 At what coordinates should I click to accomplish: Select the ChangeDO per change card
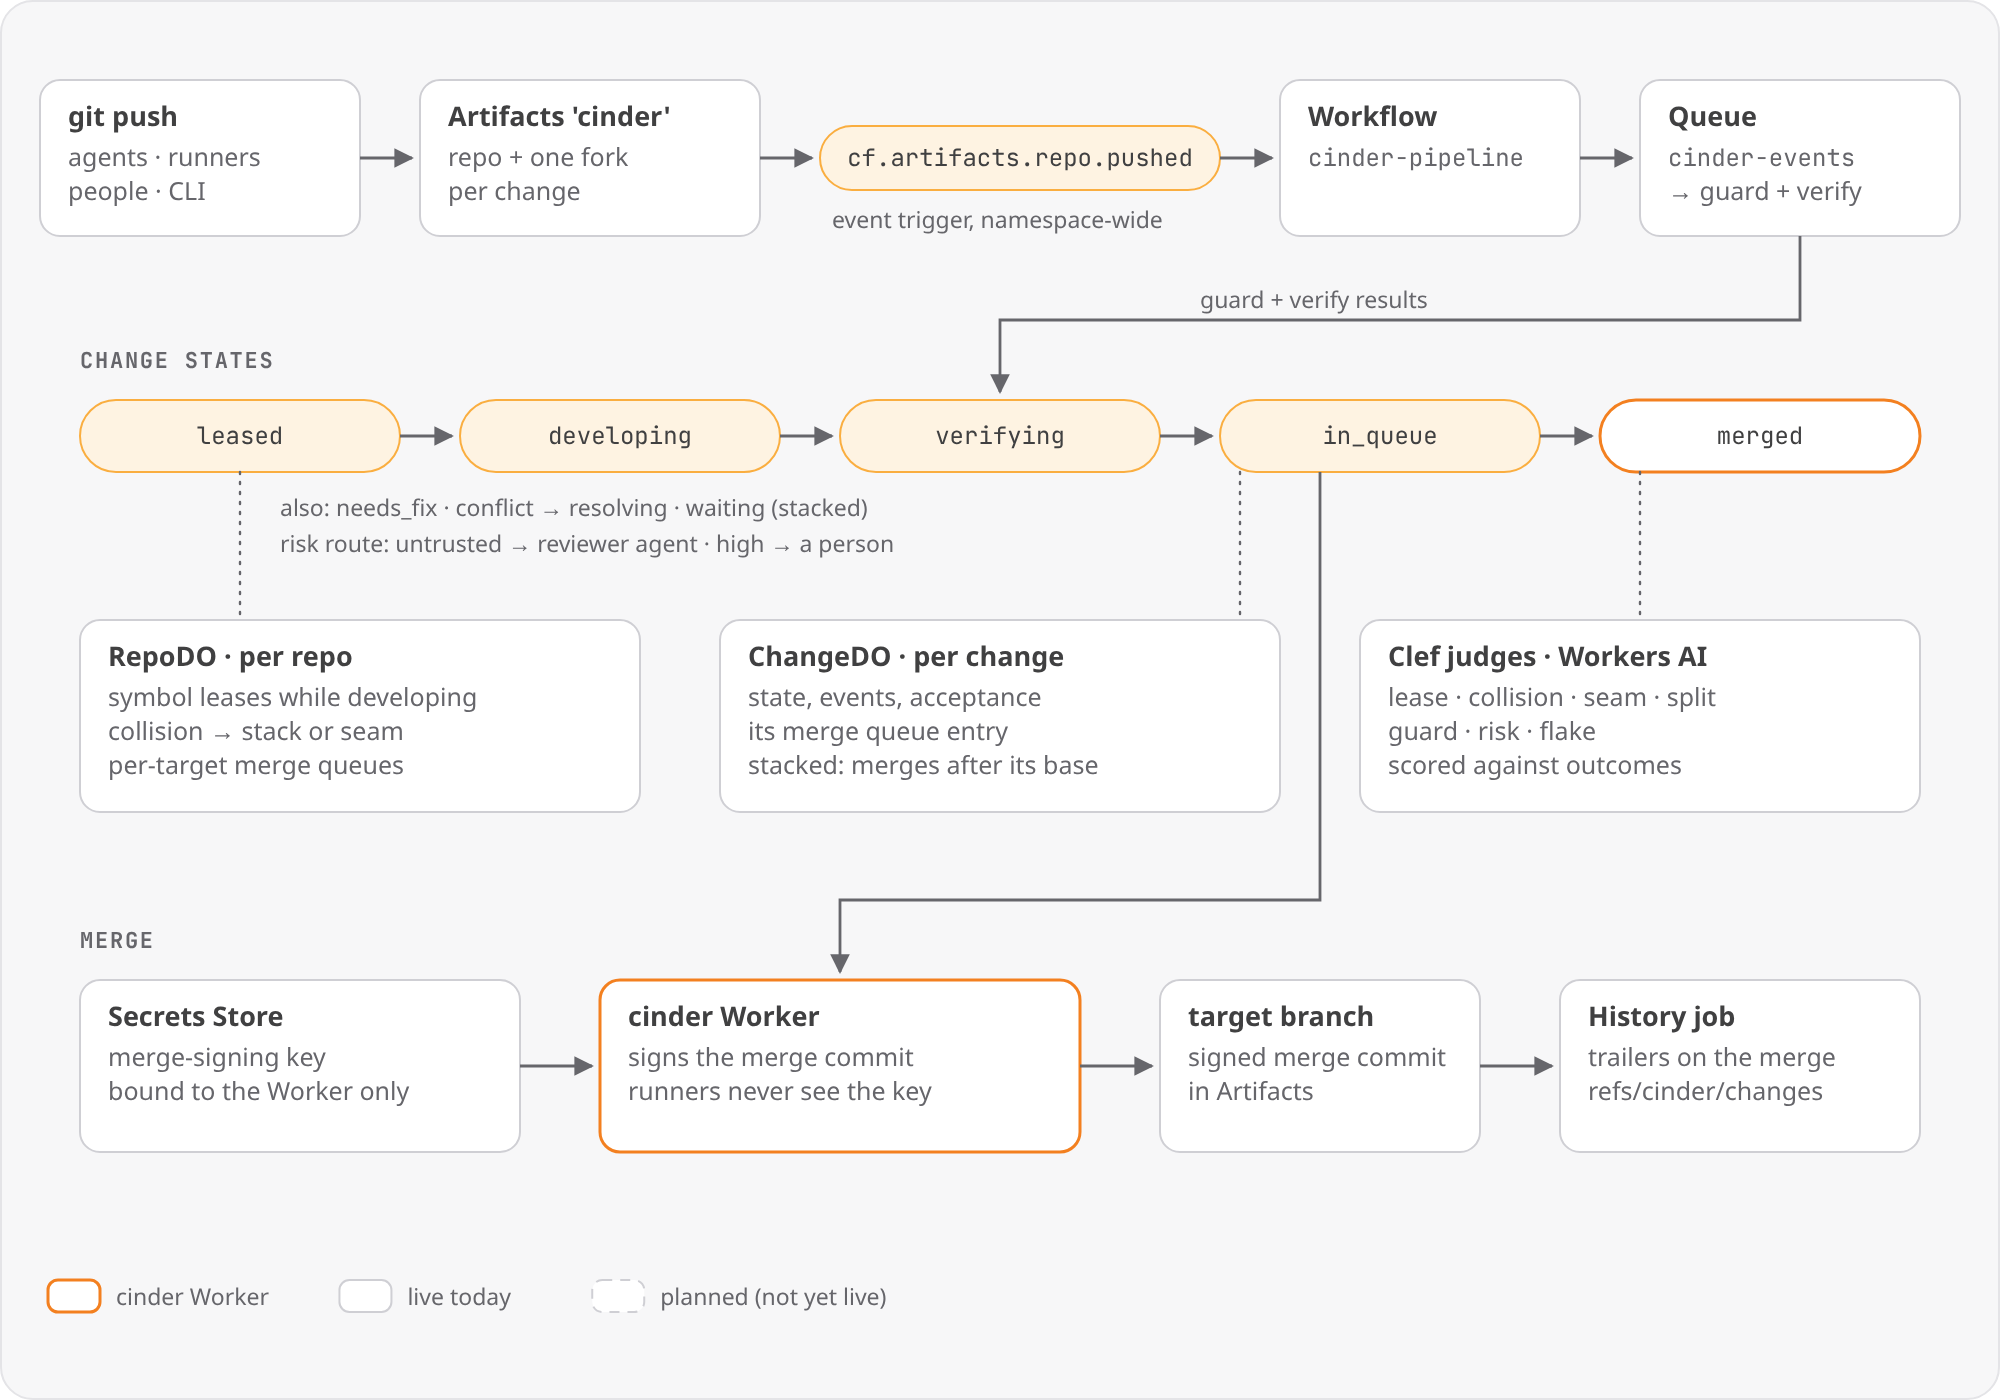[x=1000, y=716]
